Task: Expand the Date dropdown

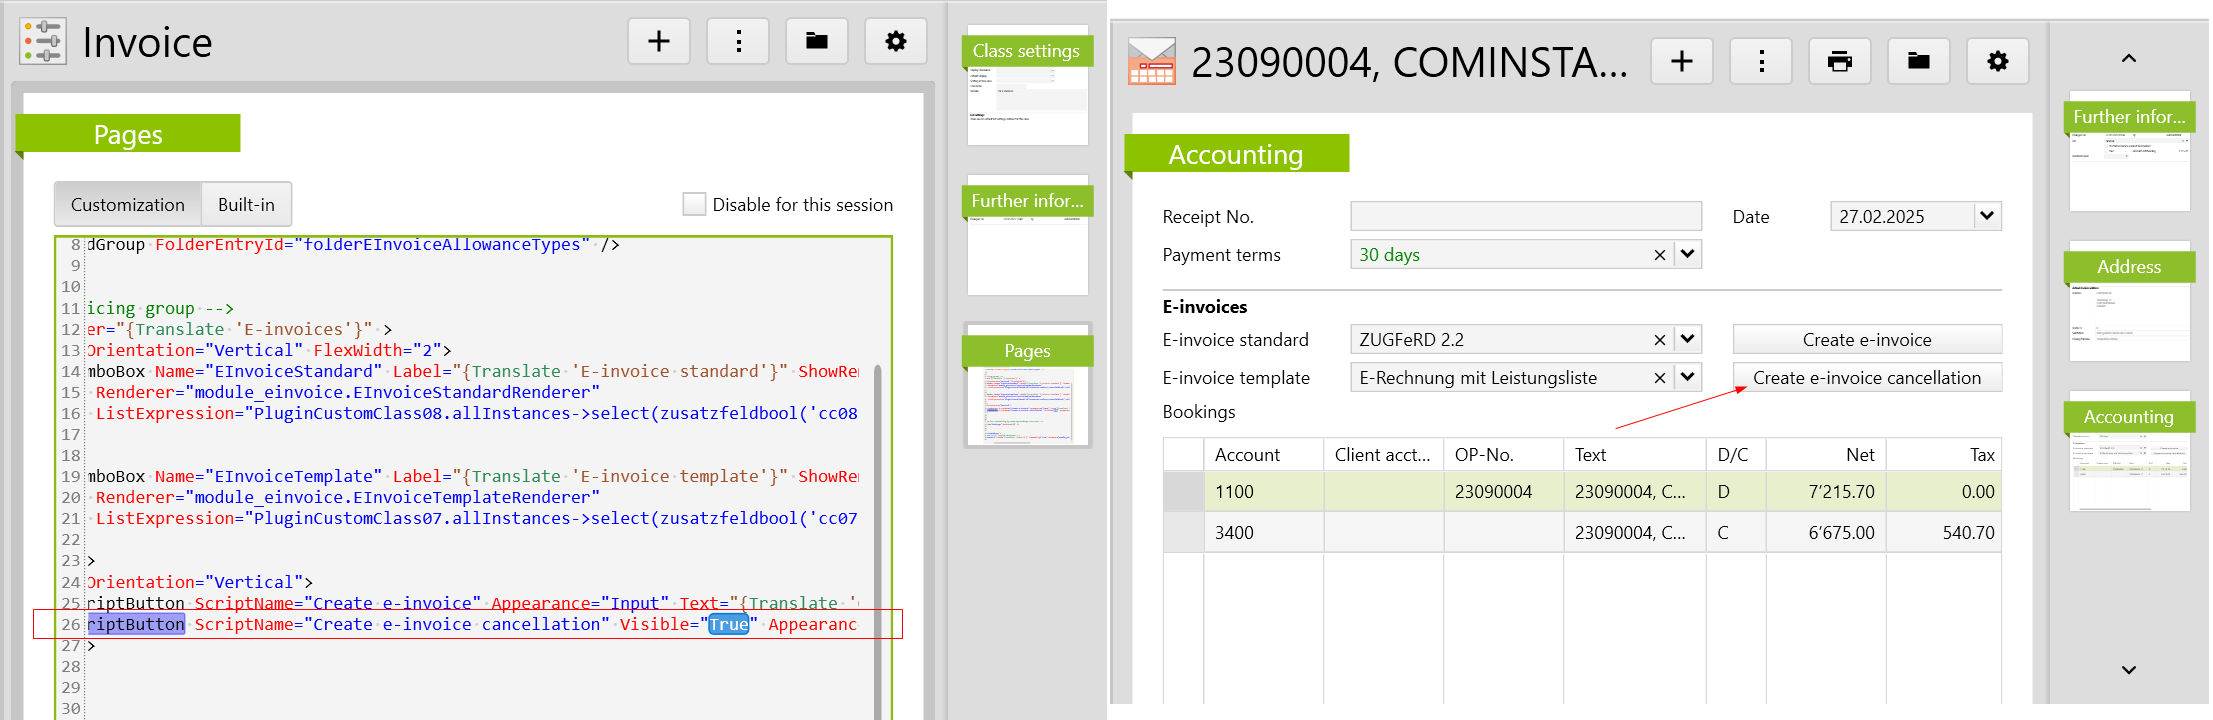Action: [1986, 216]
